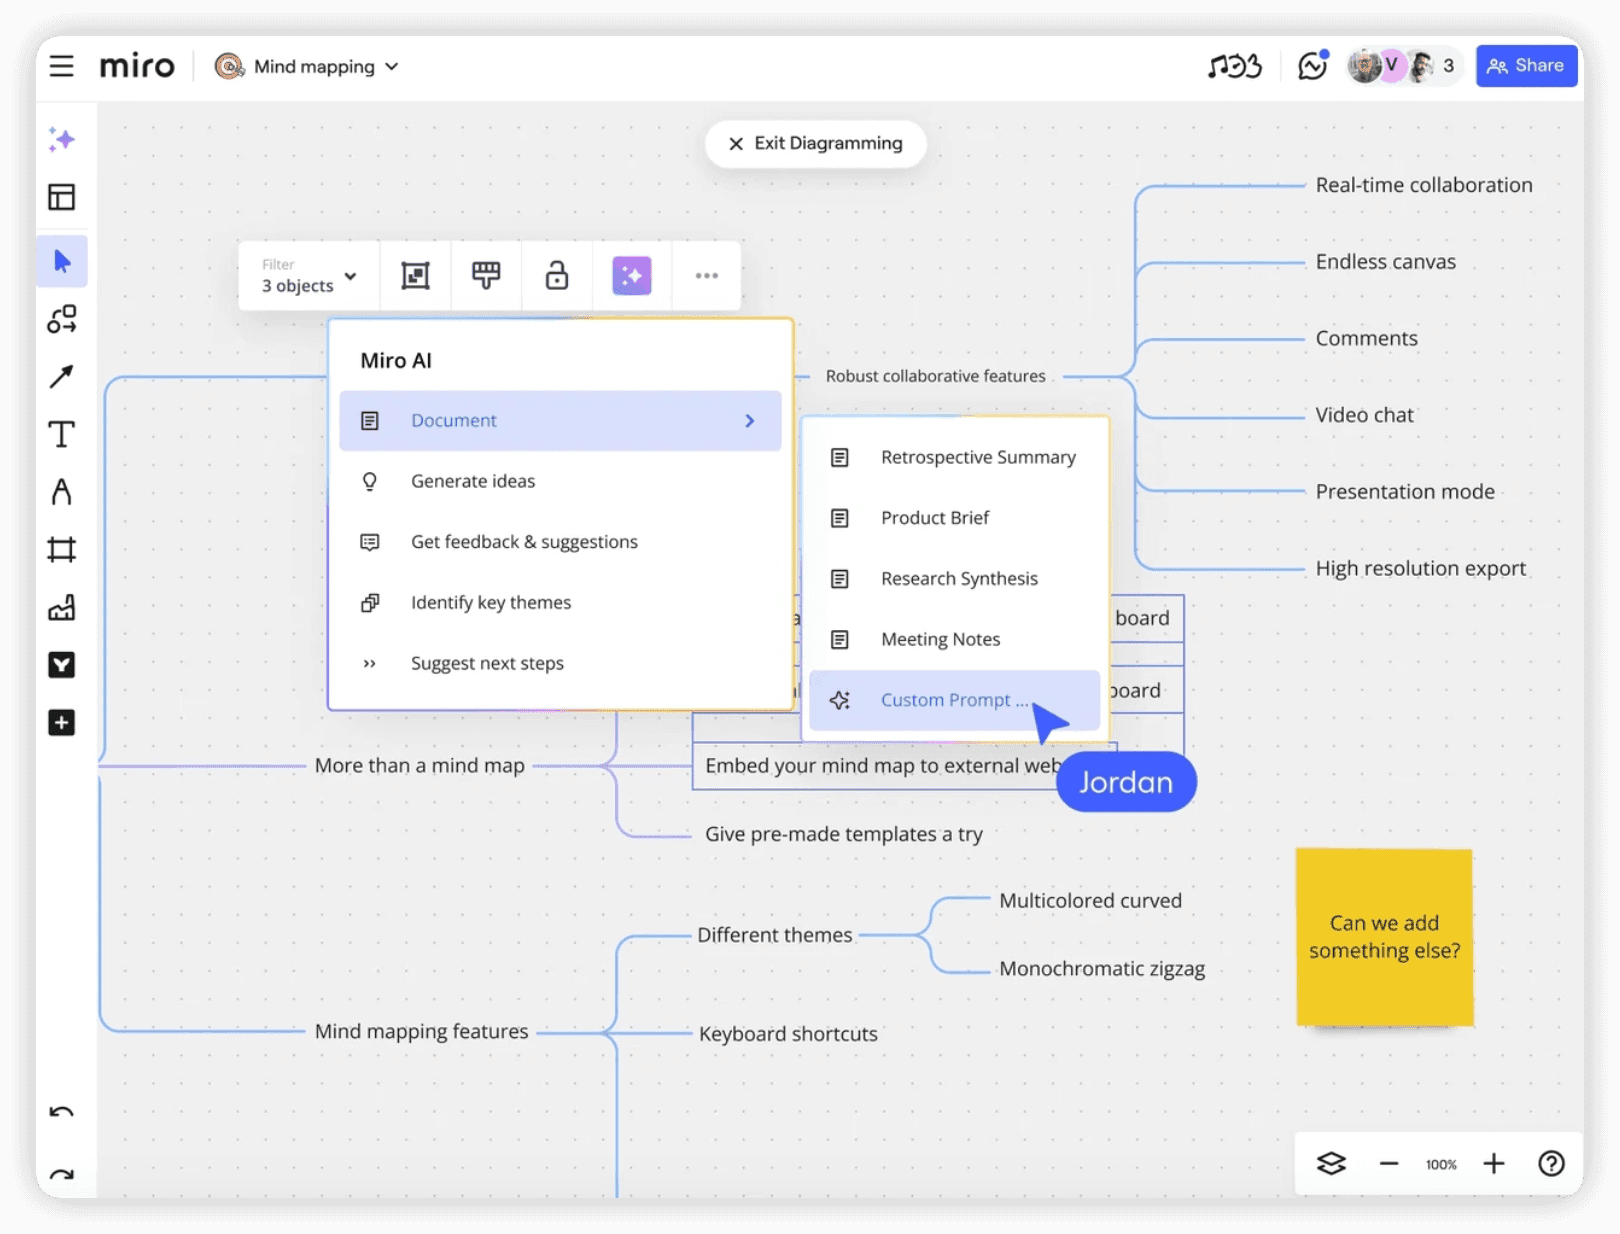Show the collaborator avatars list

pos(1402,66)
